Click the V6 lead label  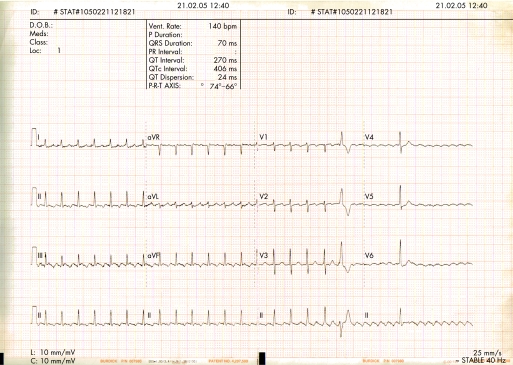coord(369,256)
